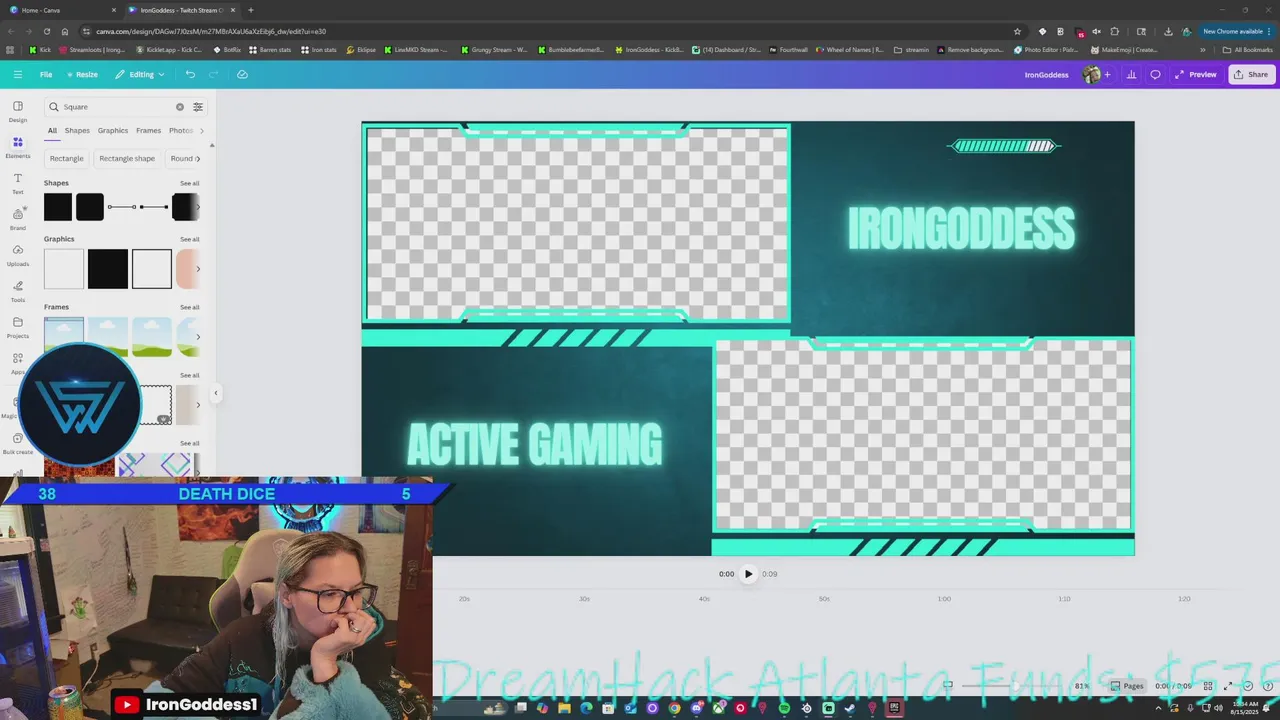Image resolution: width=1280 pixels, height=720 pixels.
Task: Toggle Pages view in bottom bar
Action: 1127,686
